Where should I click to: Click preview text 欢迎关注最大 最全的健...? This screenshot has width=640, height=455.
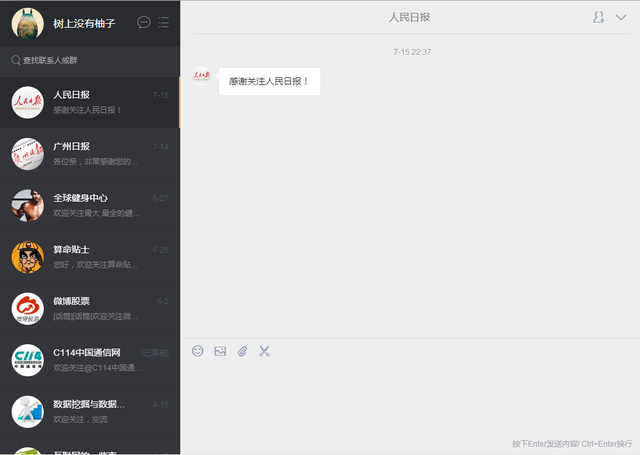coord(96,213)
